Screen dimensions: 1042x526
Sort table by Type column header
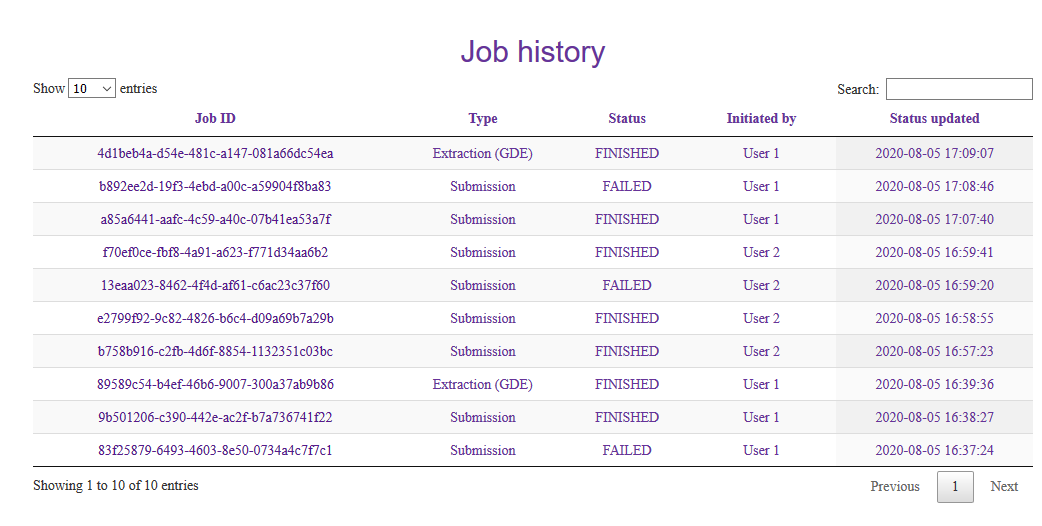click(482, 118)
